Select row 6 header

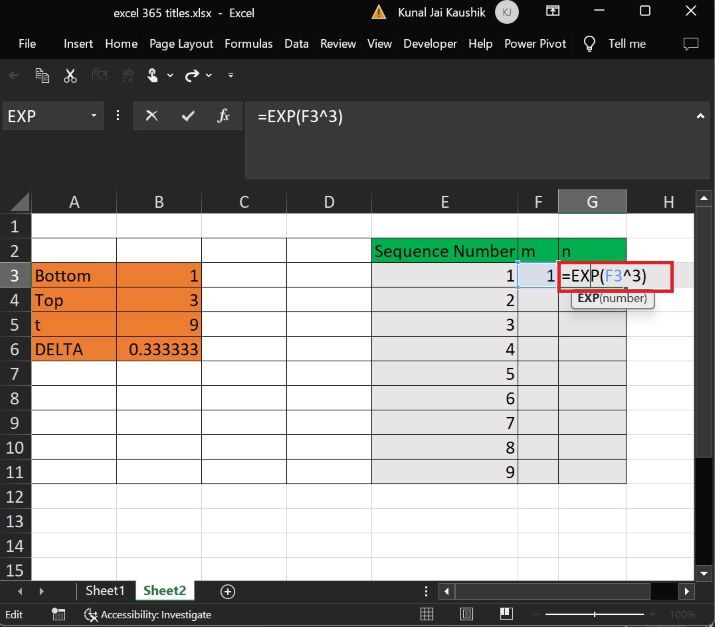pos(15,349)
